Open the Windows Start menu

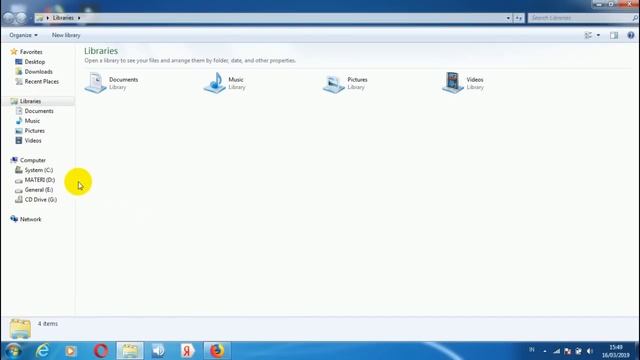click(13, 351)
